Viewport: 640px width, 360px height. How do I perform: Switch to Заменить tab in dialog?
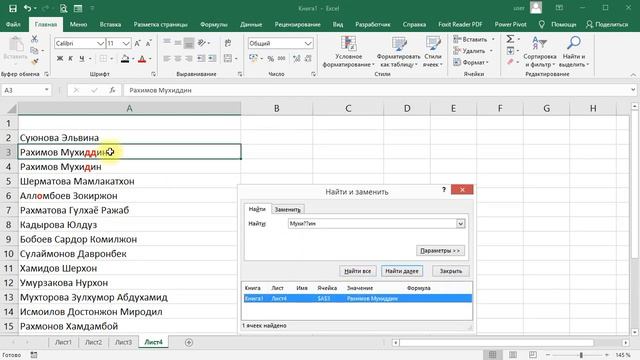[288, 209]
